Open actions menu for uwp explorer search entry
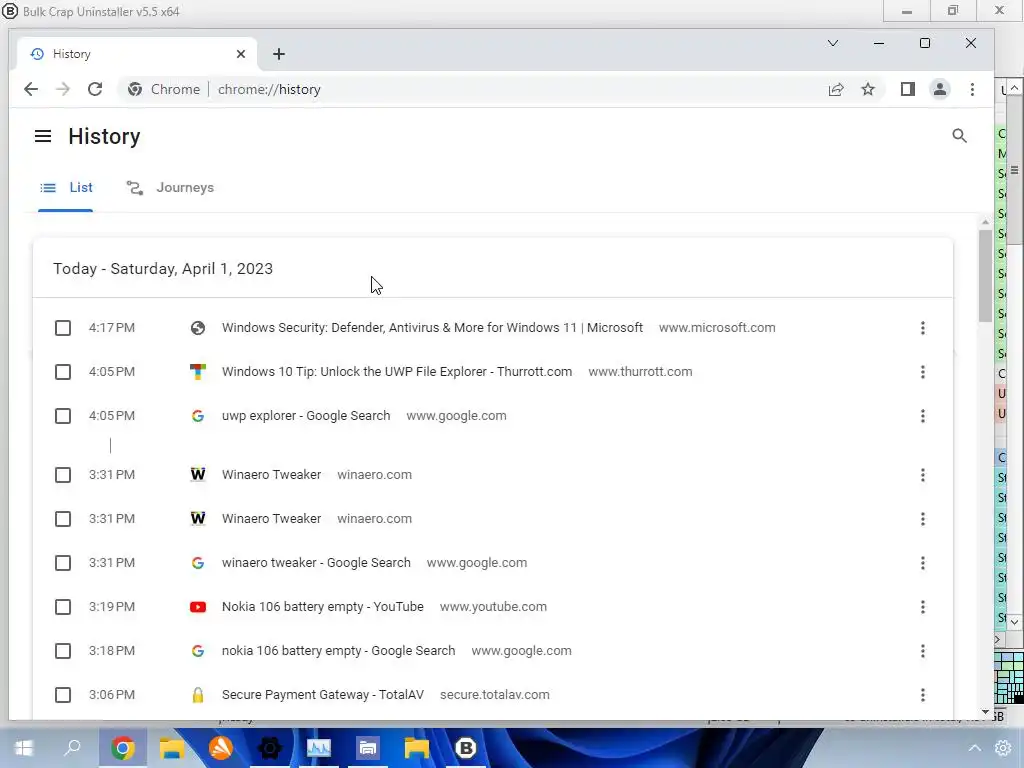Image resolution: width=1024 pixels, height=768 pixels. coord(923,416)
